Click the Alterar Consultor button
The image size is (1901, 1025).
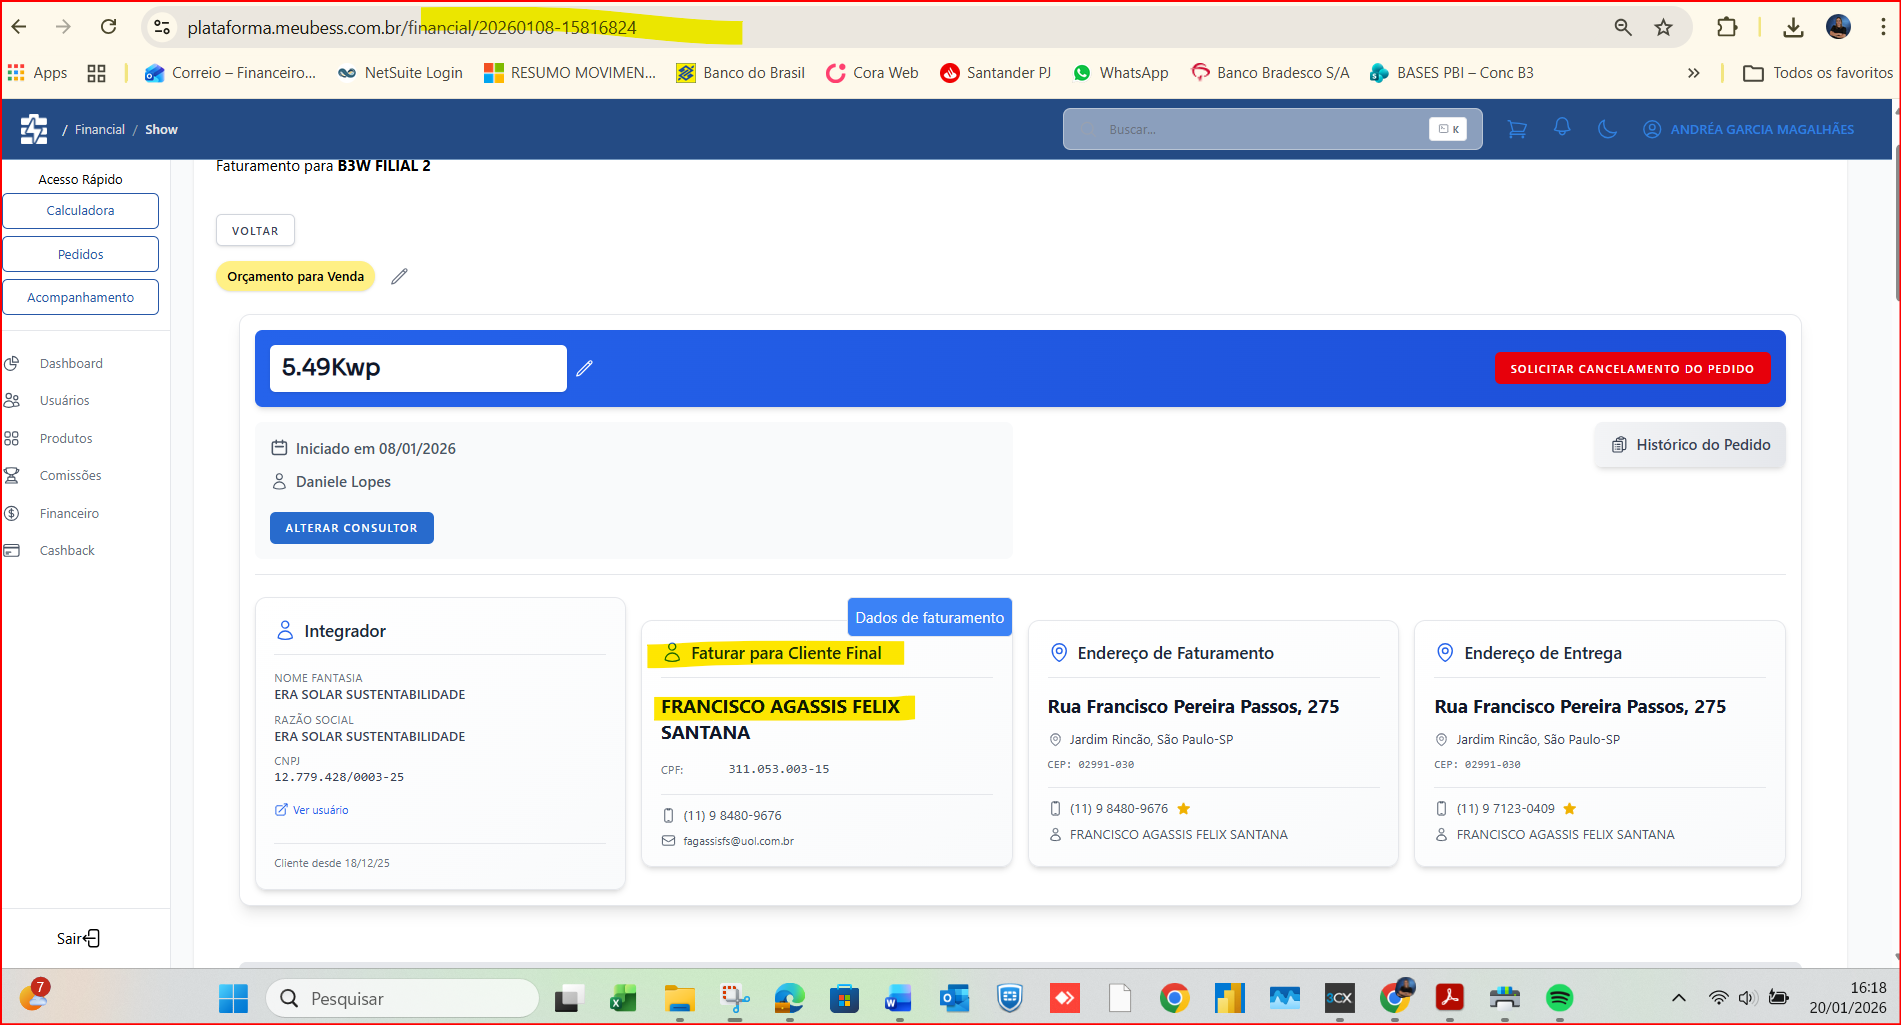pyautogui.click(x=351, y=528)
